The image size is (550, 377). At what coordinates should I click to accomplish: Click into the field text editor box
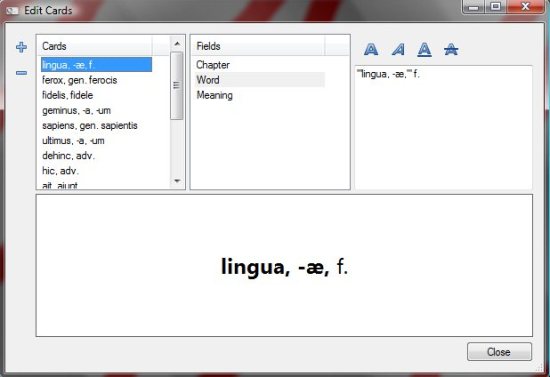tap(443, 127)
